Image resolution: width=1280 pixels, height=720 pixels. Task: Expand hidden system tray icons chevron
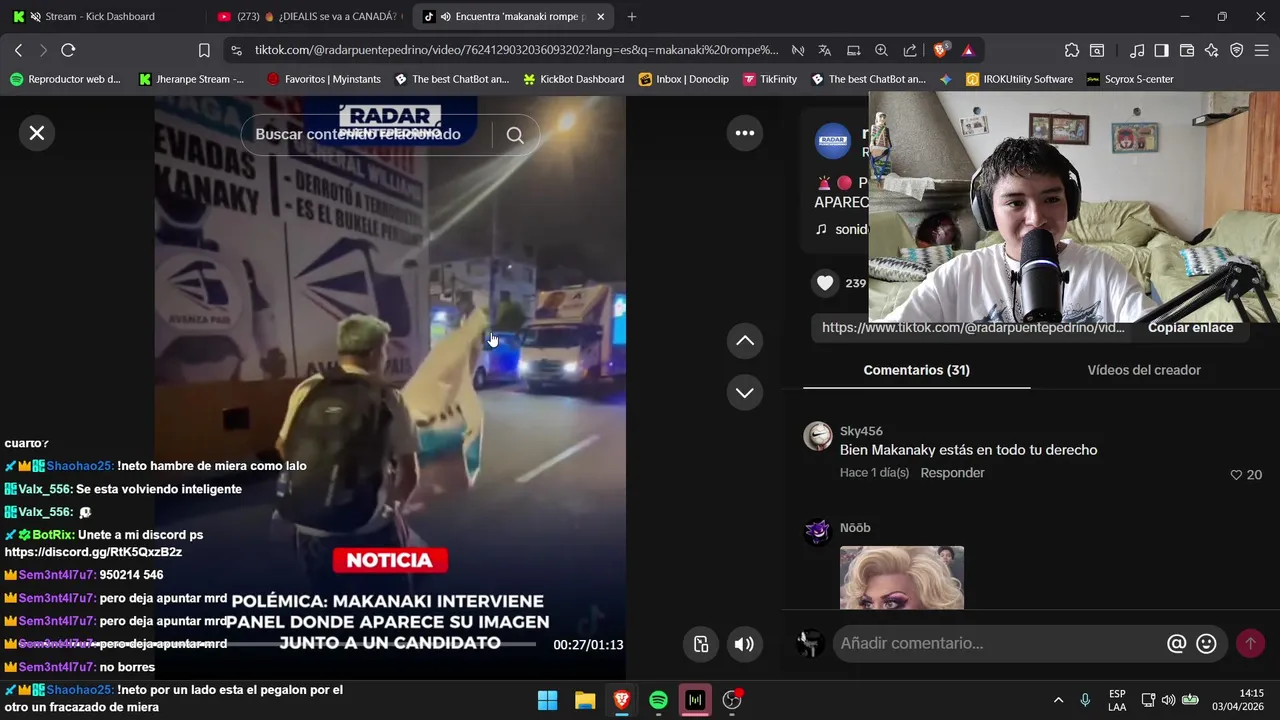1058,700
